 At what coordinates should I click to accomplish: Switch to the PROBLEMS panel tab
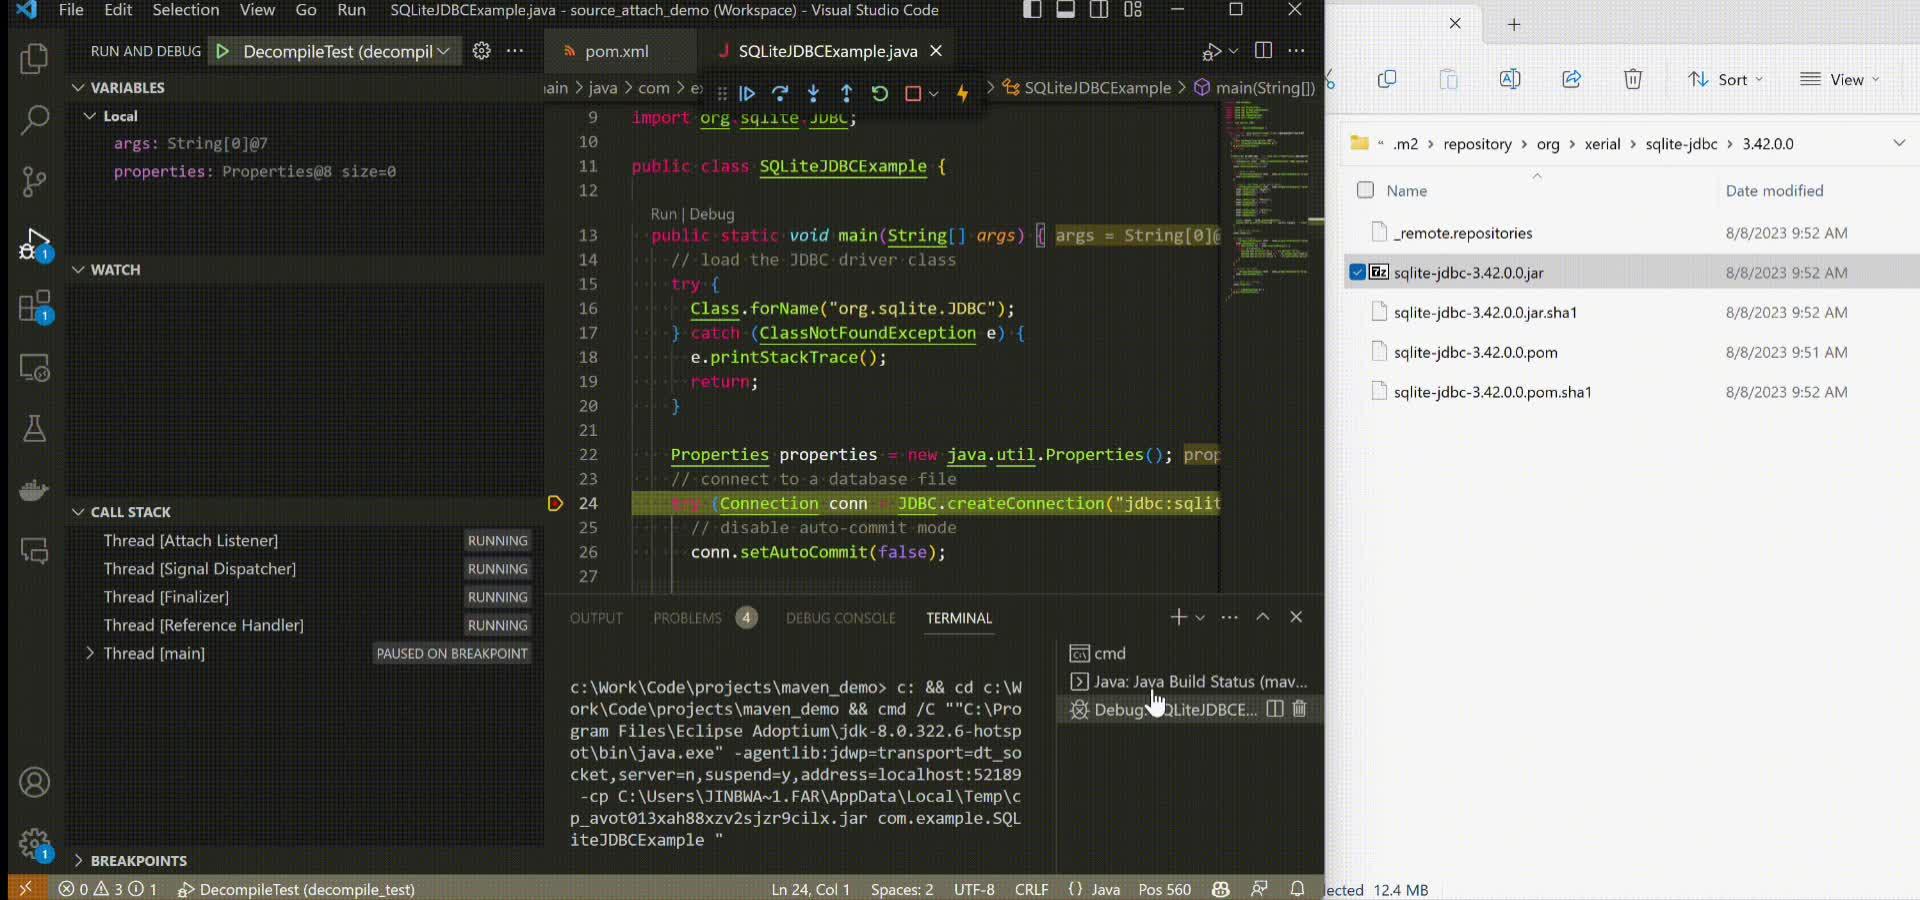coord(687,618)
